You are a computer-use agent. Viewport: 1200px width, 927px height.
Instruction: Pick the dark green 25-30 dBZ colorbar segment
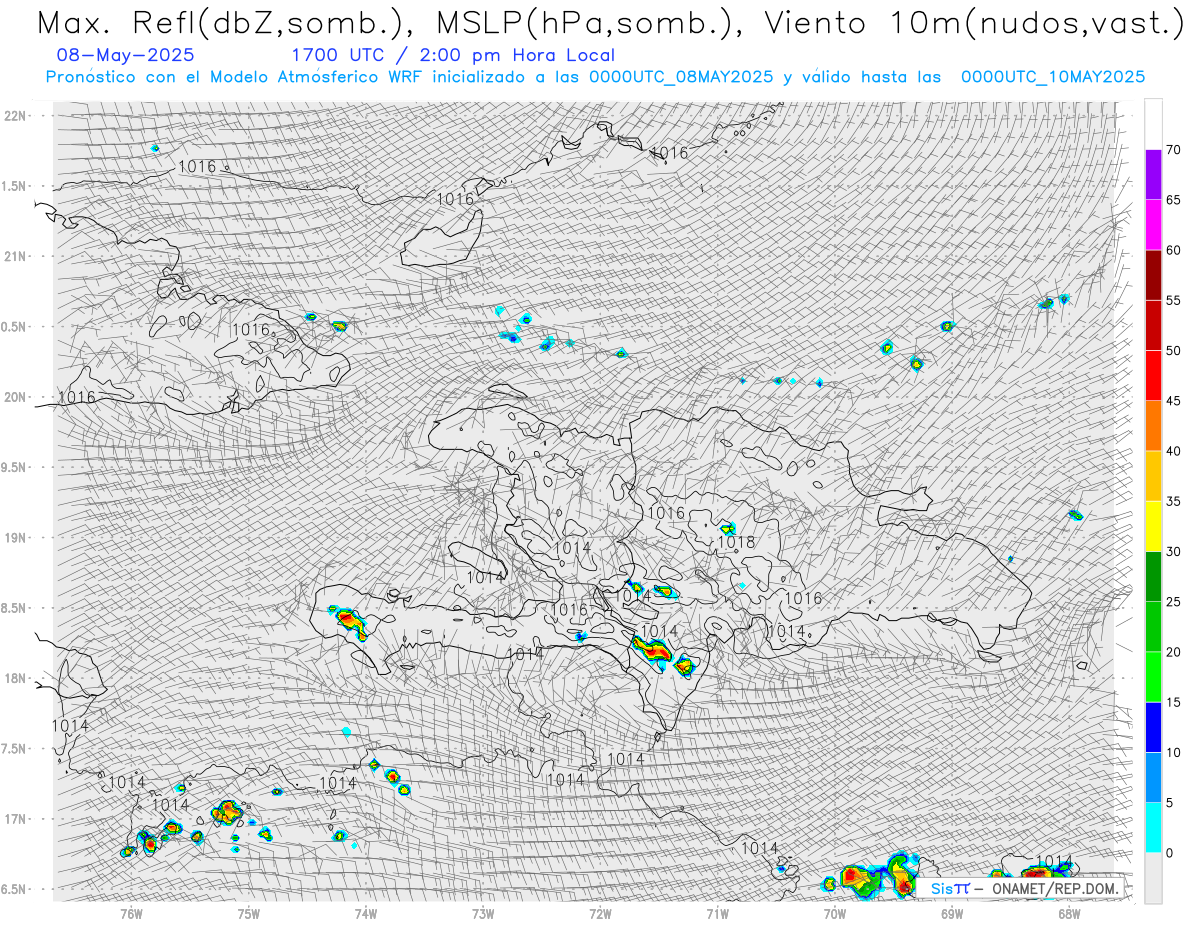(x=1153, y=576)
